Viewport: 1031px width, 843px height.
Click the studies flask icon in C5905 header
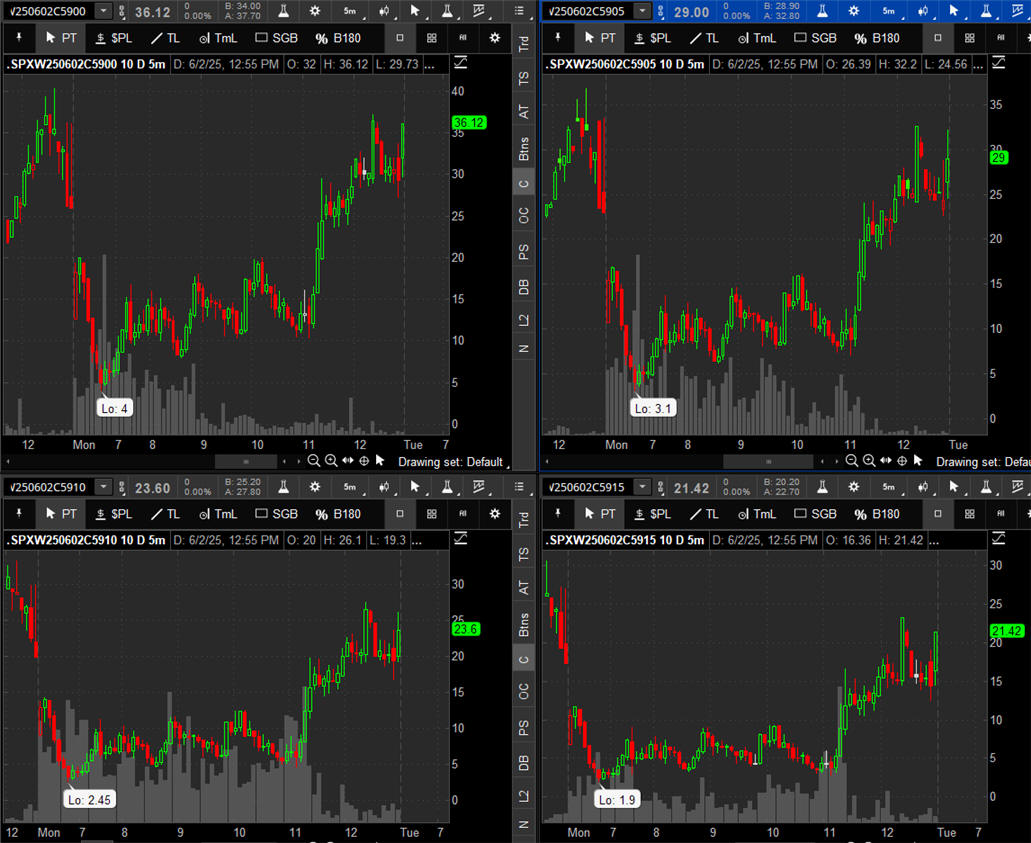point(822,11)
